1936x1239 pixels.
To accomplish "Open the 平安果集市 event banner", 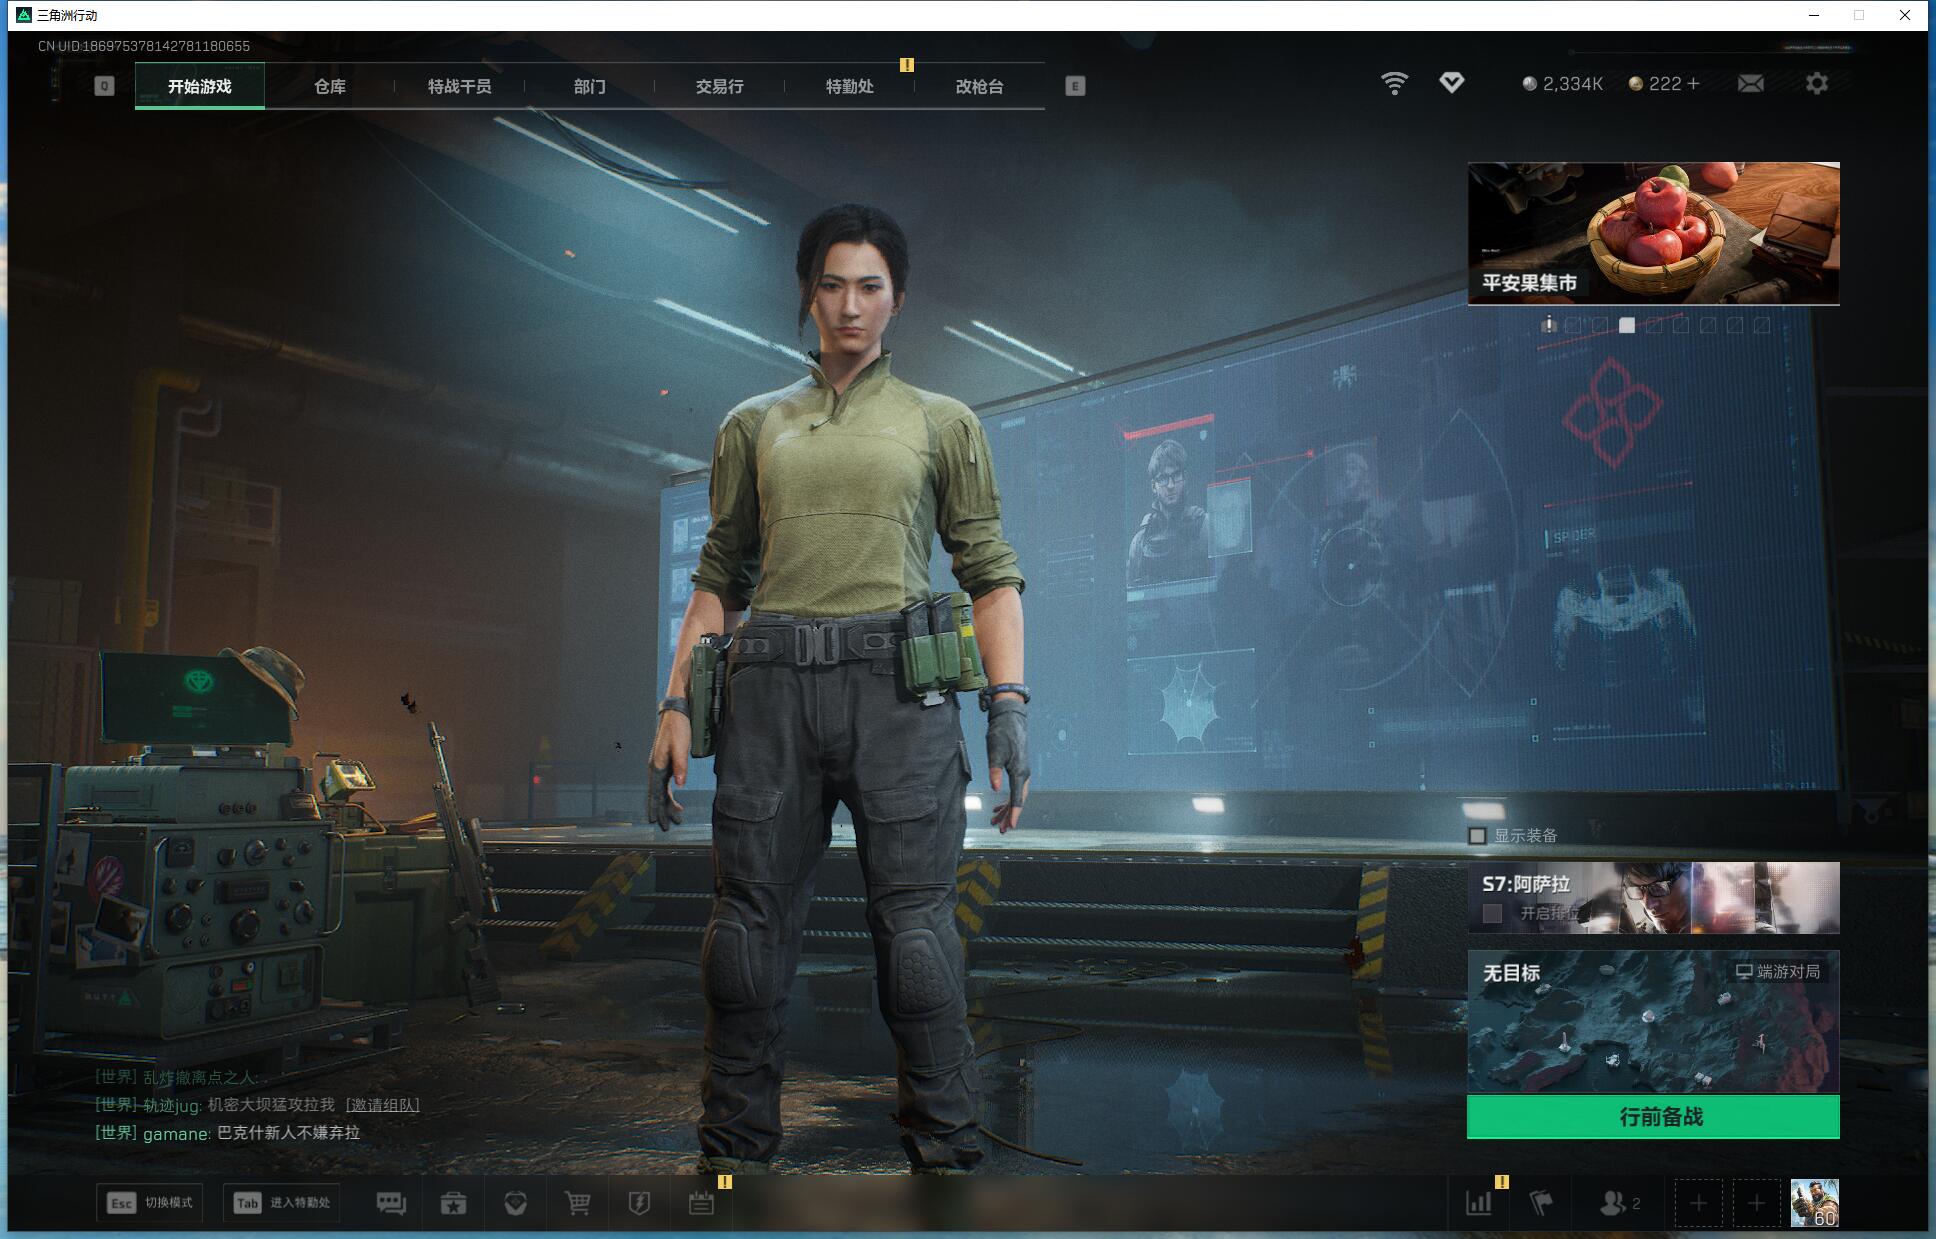I will 1652,233.
